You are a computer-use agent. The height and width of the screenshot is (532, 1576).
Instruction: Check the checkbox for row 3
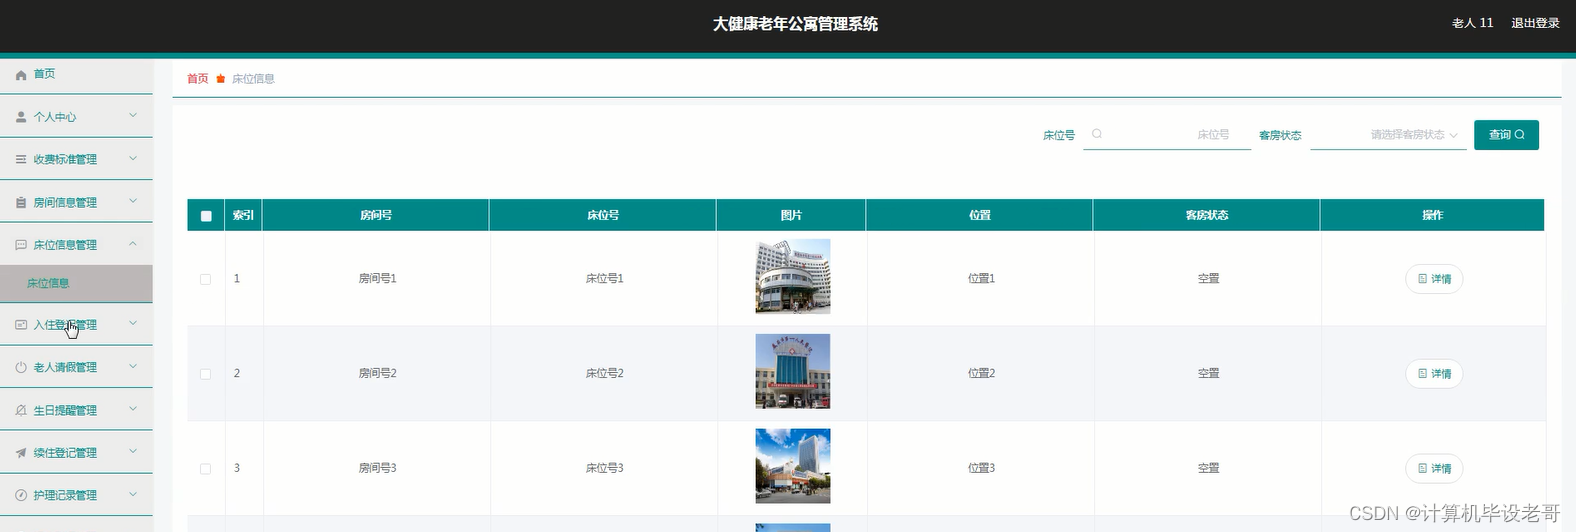coord(206,468)
